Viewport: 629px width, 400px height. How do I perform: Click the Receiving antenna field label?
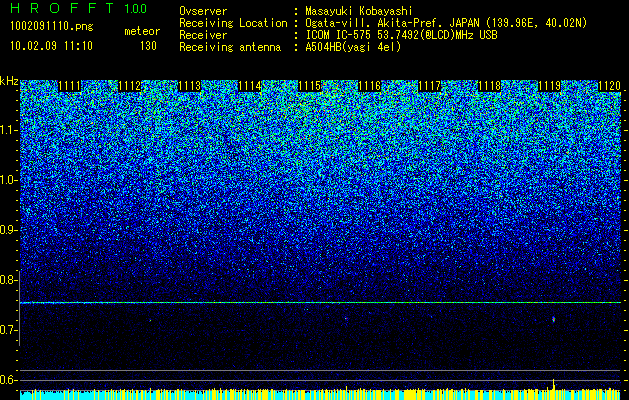coord(230,47)
